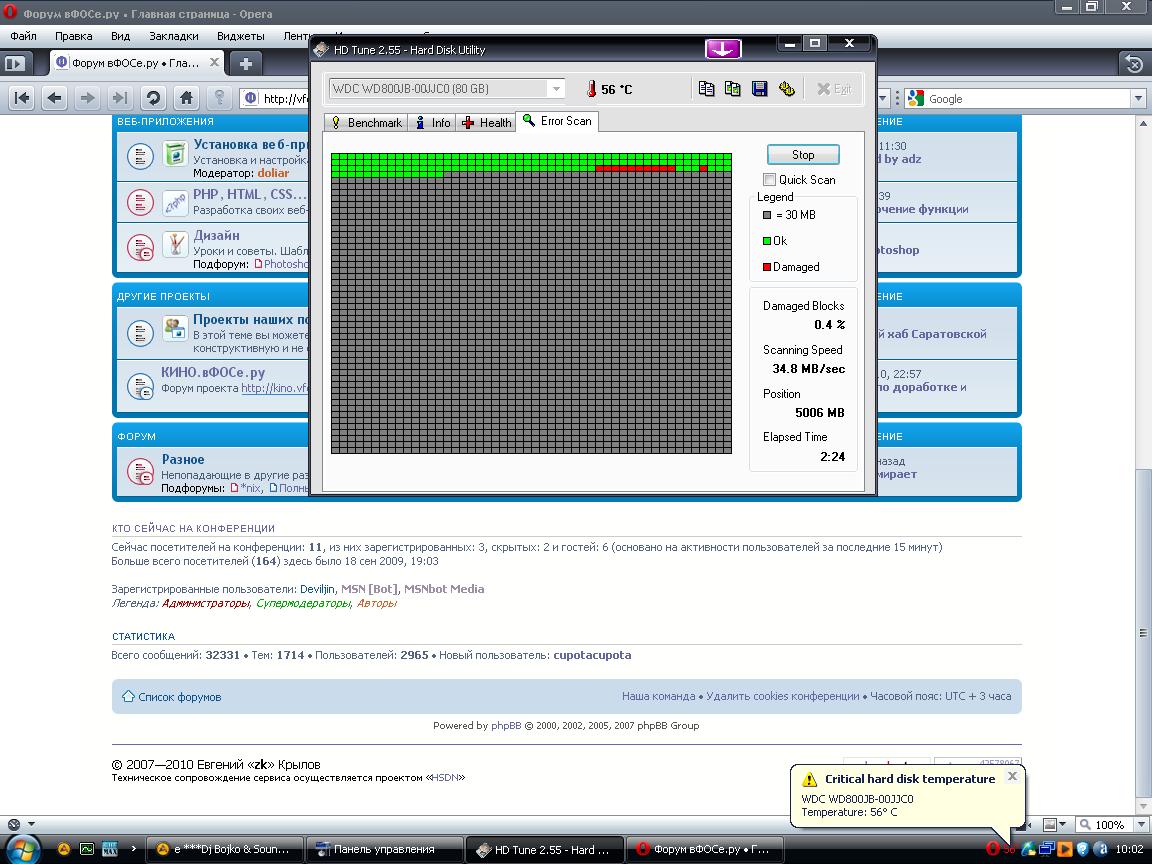Switch to the Health tab

tap(486, 123)
